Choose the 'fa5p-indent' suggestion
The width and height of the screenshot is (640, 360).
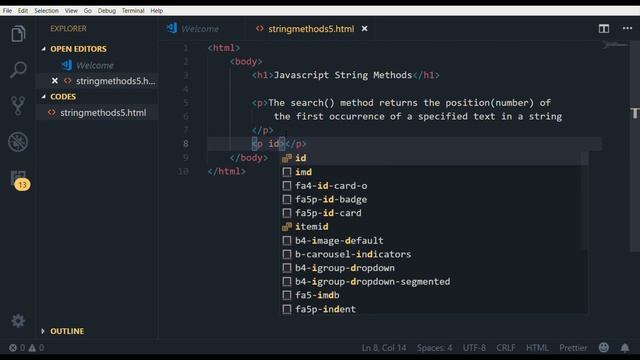[x=434, y=309]
